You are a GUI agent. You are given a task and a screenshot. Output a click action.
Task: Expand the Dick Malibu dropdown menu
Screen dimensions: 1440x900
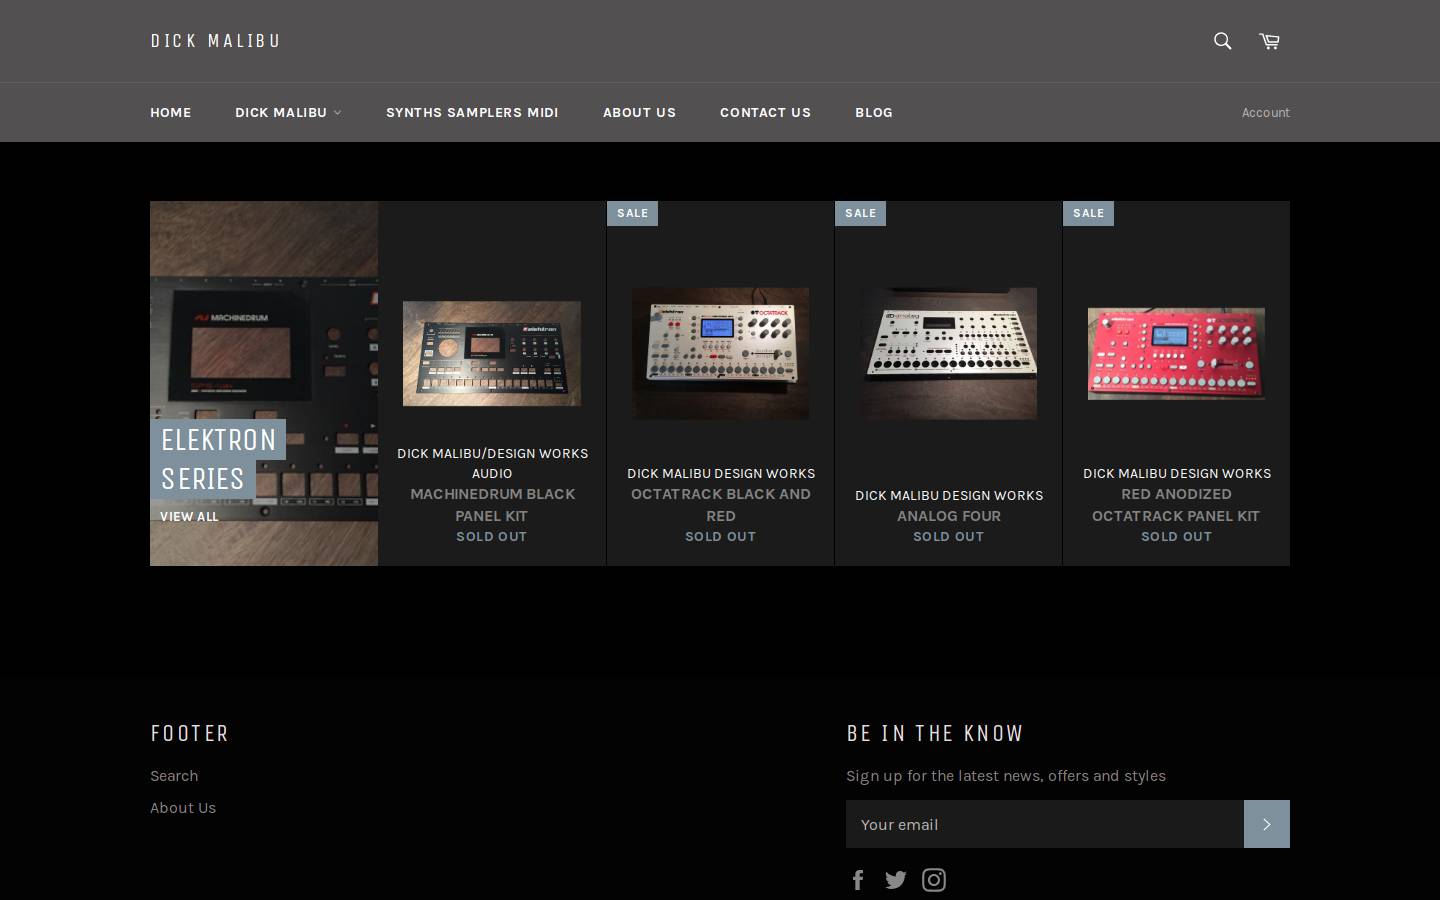(288, 112)
